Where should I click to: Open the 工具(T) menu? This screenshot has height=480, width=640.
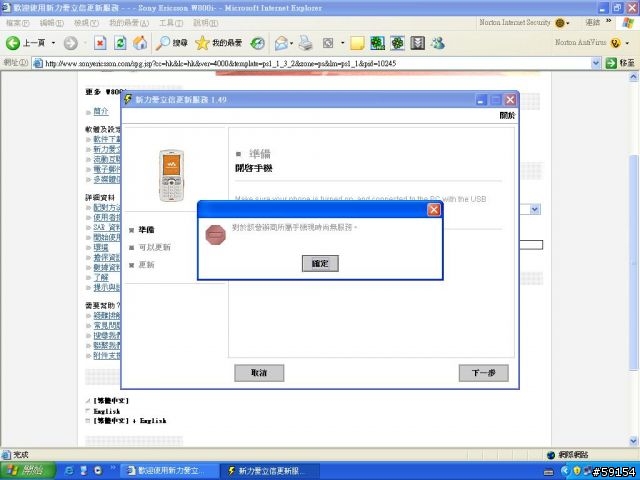click(171, 23)
